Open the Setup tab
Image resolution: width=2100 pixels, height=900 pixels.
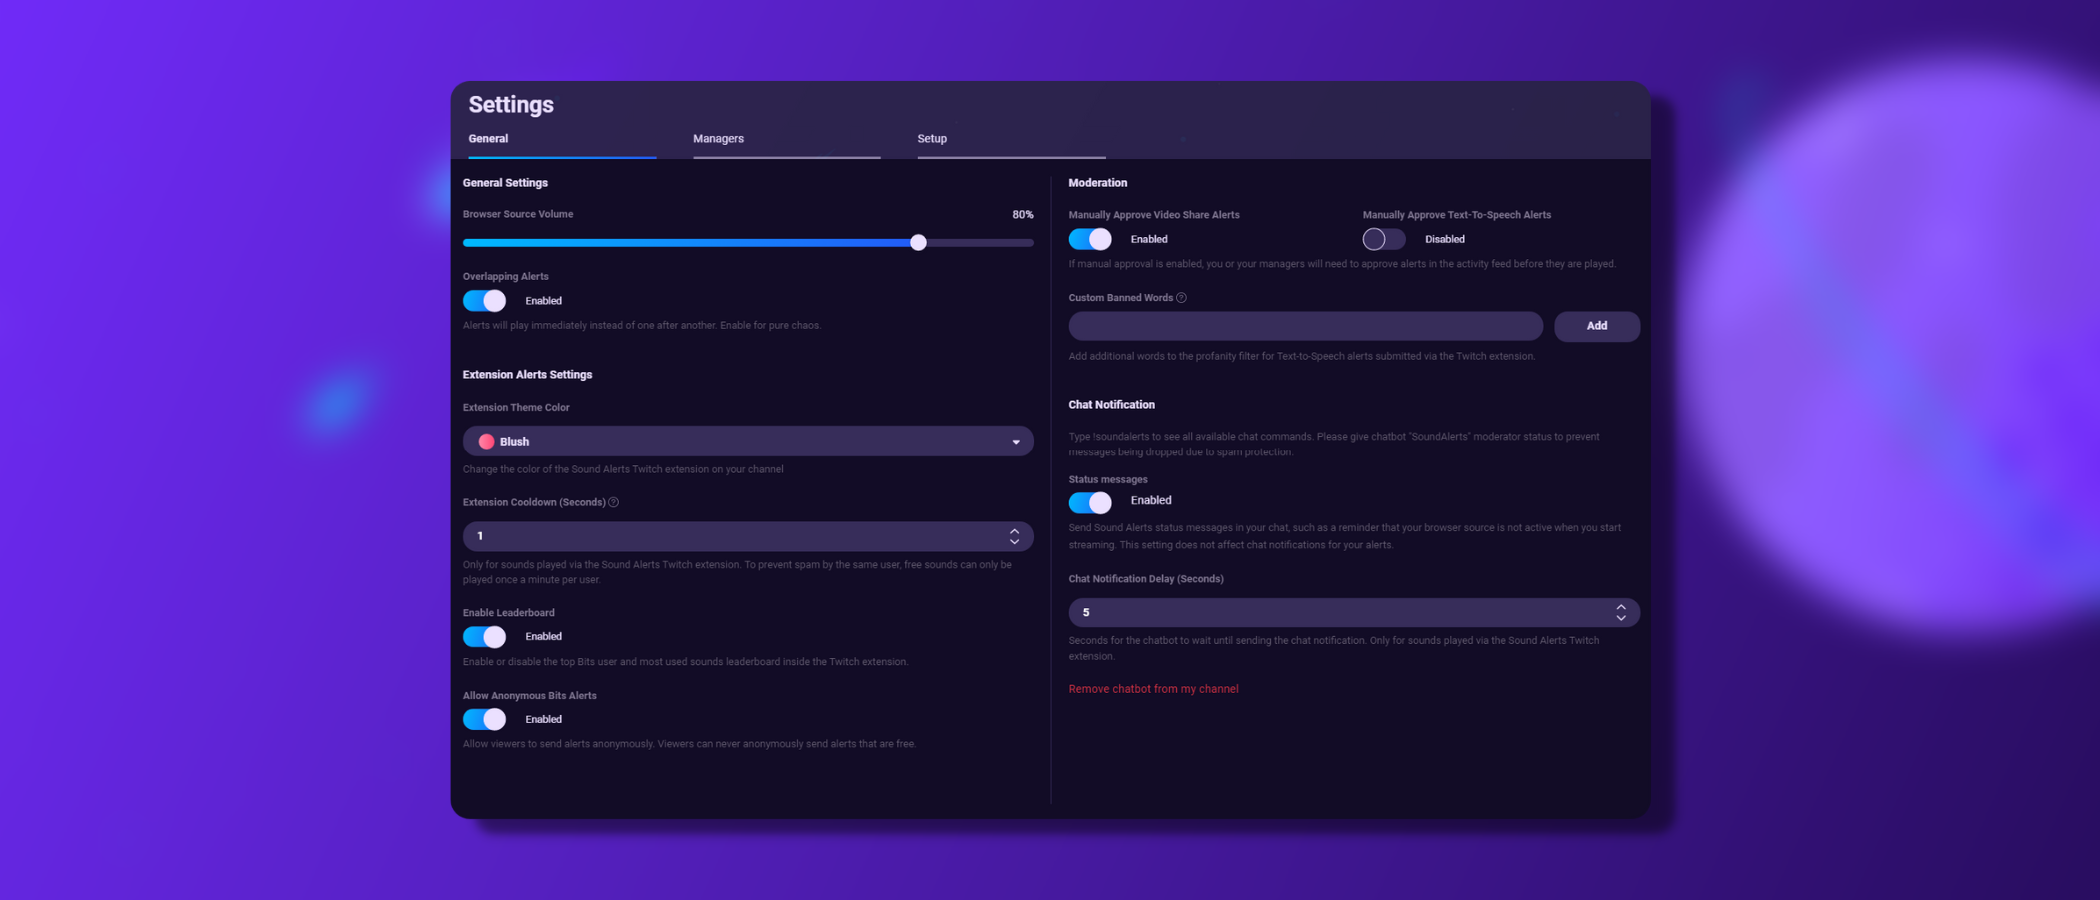(931, 138)
